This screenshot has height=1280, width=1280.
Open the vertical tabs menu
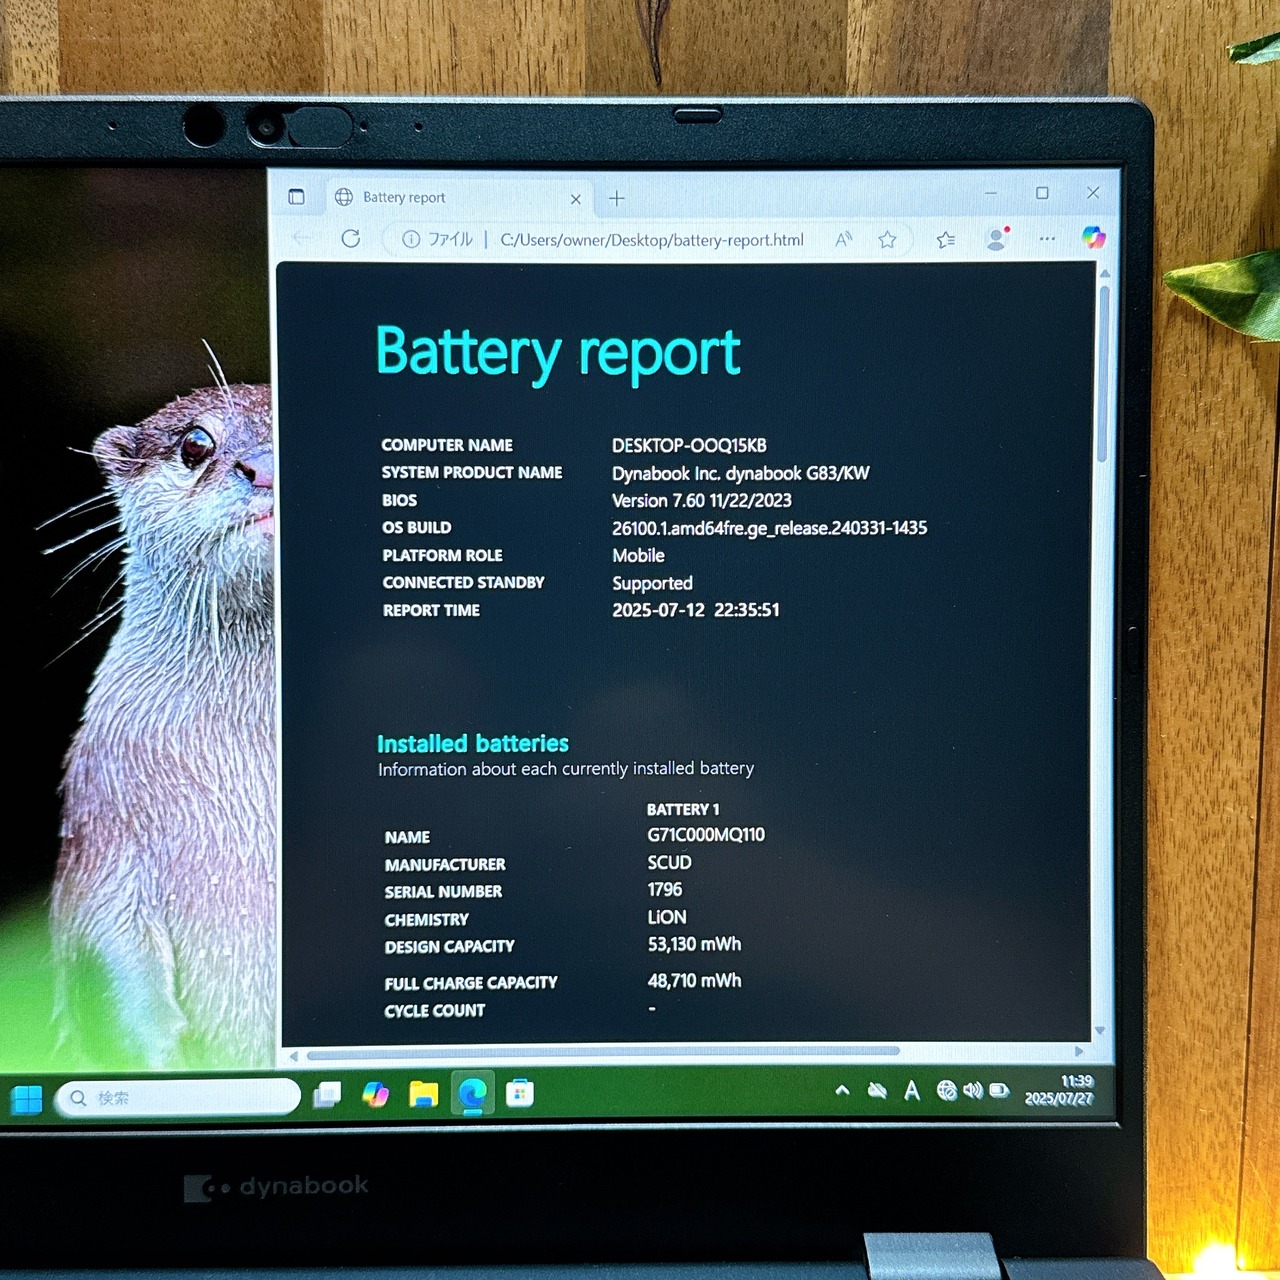[x=296, y=197]
